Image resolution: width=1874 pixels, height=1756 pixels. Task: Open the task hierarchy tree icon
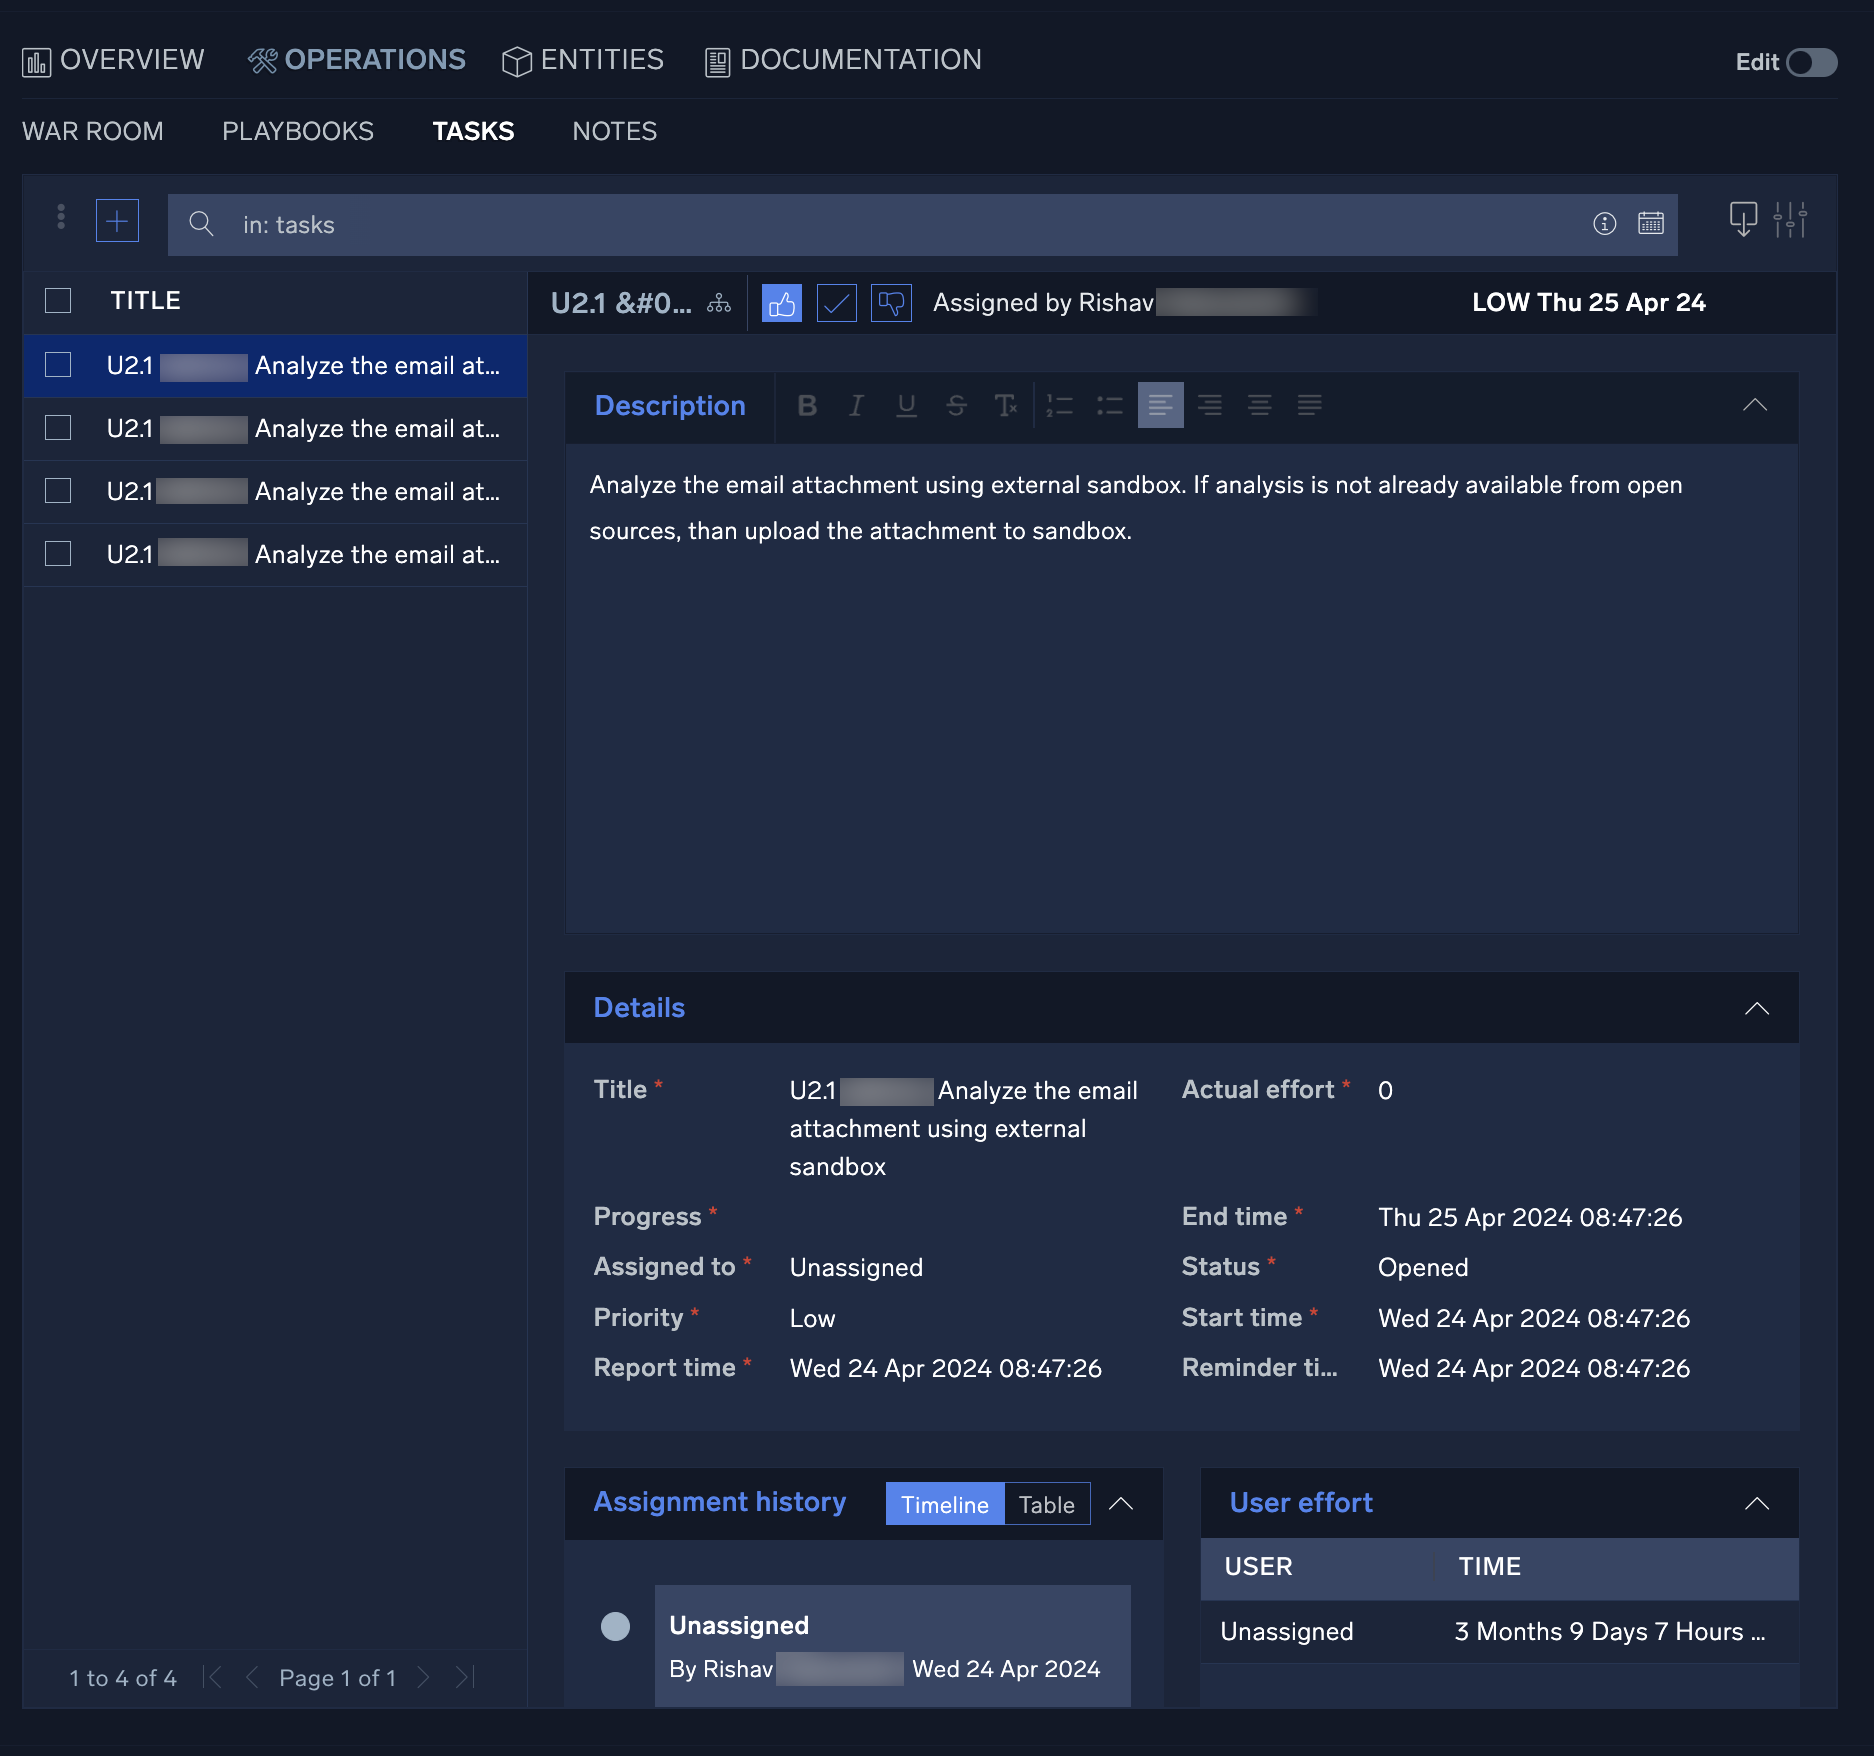pyautogui.click(x=719, y=302)
